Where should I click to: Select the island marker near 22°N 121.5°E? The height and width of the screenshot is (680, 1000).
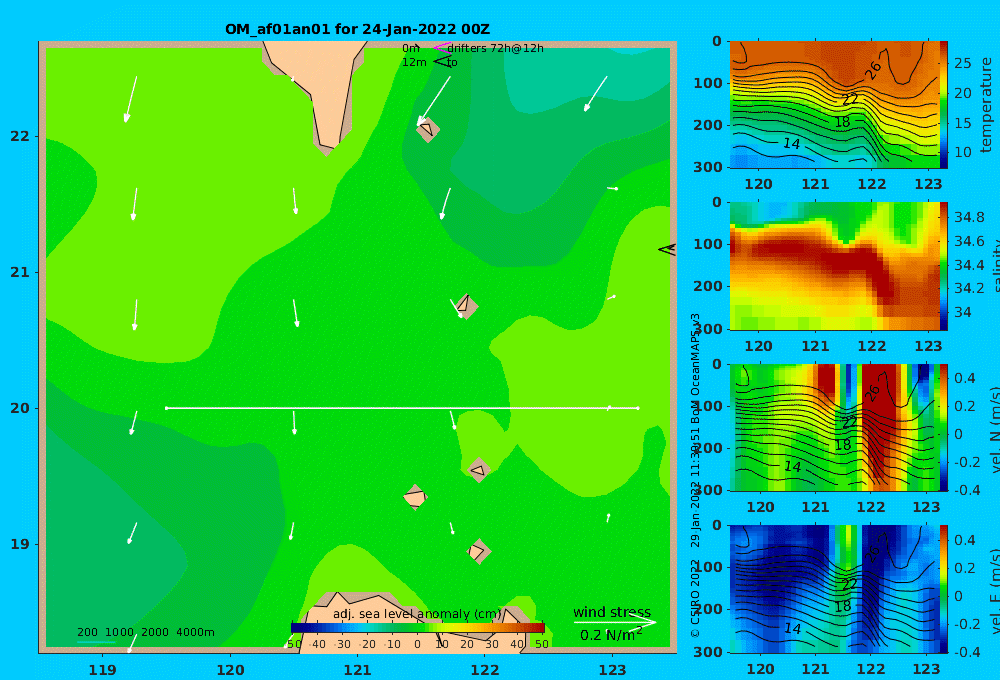[x=428, y=129]
